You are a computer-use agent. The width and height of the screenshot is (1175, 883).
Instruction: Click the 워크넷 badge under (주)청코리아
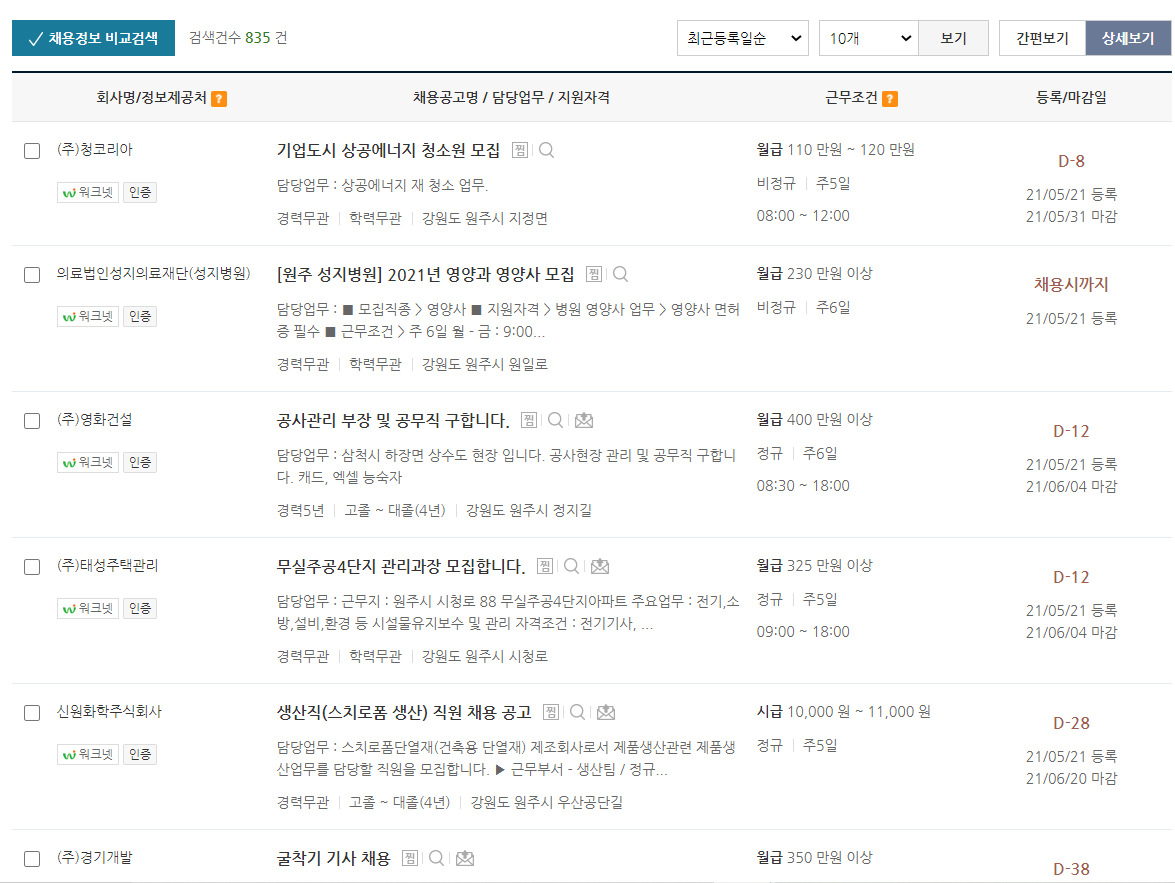pyautogui.click(x=88, y=193)
